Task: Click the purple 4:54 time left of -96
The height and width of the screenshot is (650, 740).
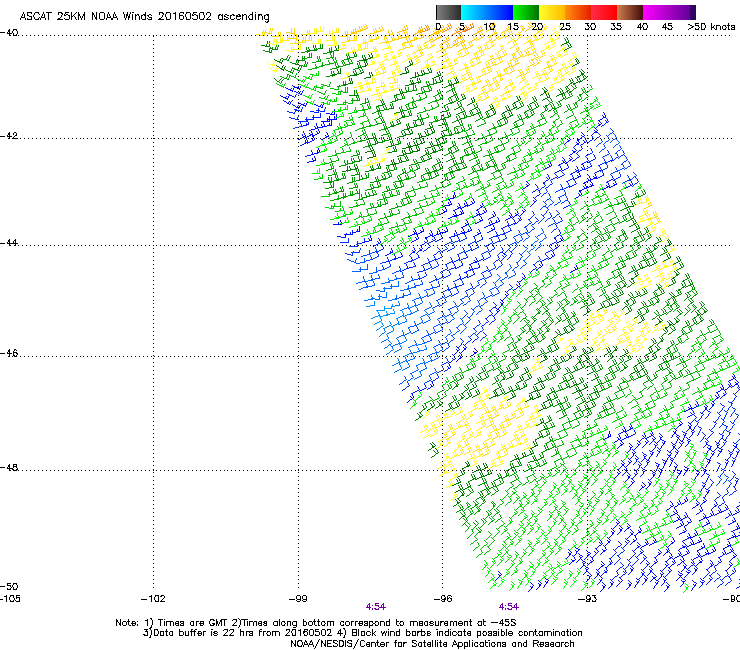Action: click(376, 607)
